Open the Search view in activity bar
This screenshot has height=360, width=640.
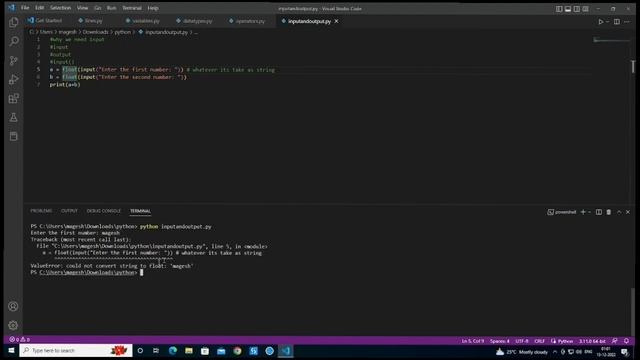pos(13,41)
